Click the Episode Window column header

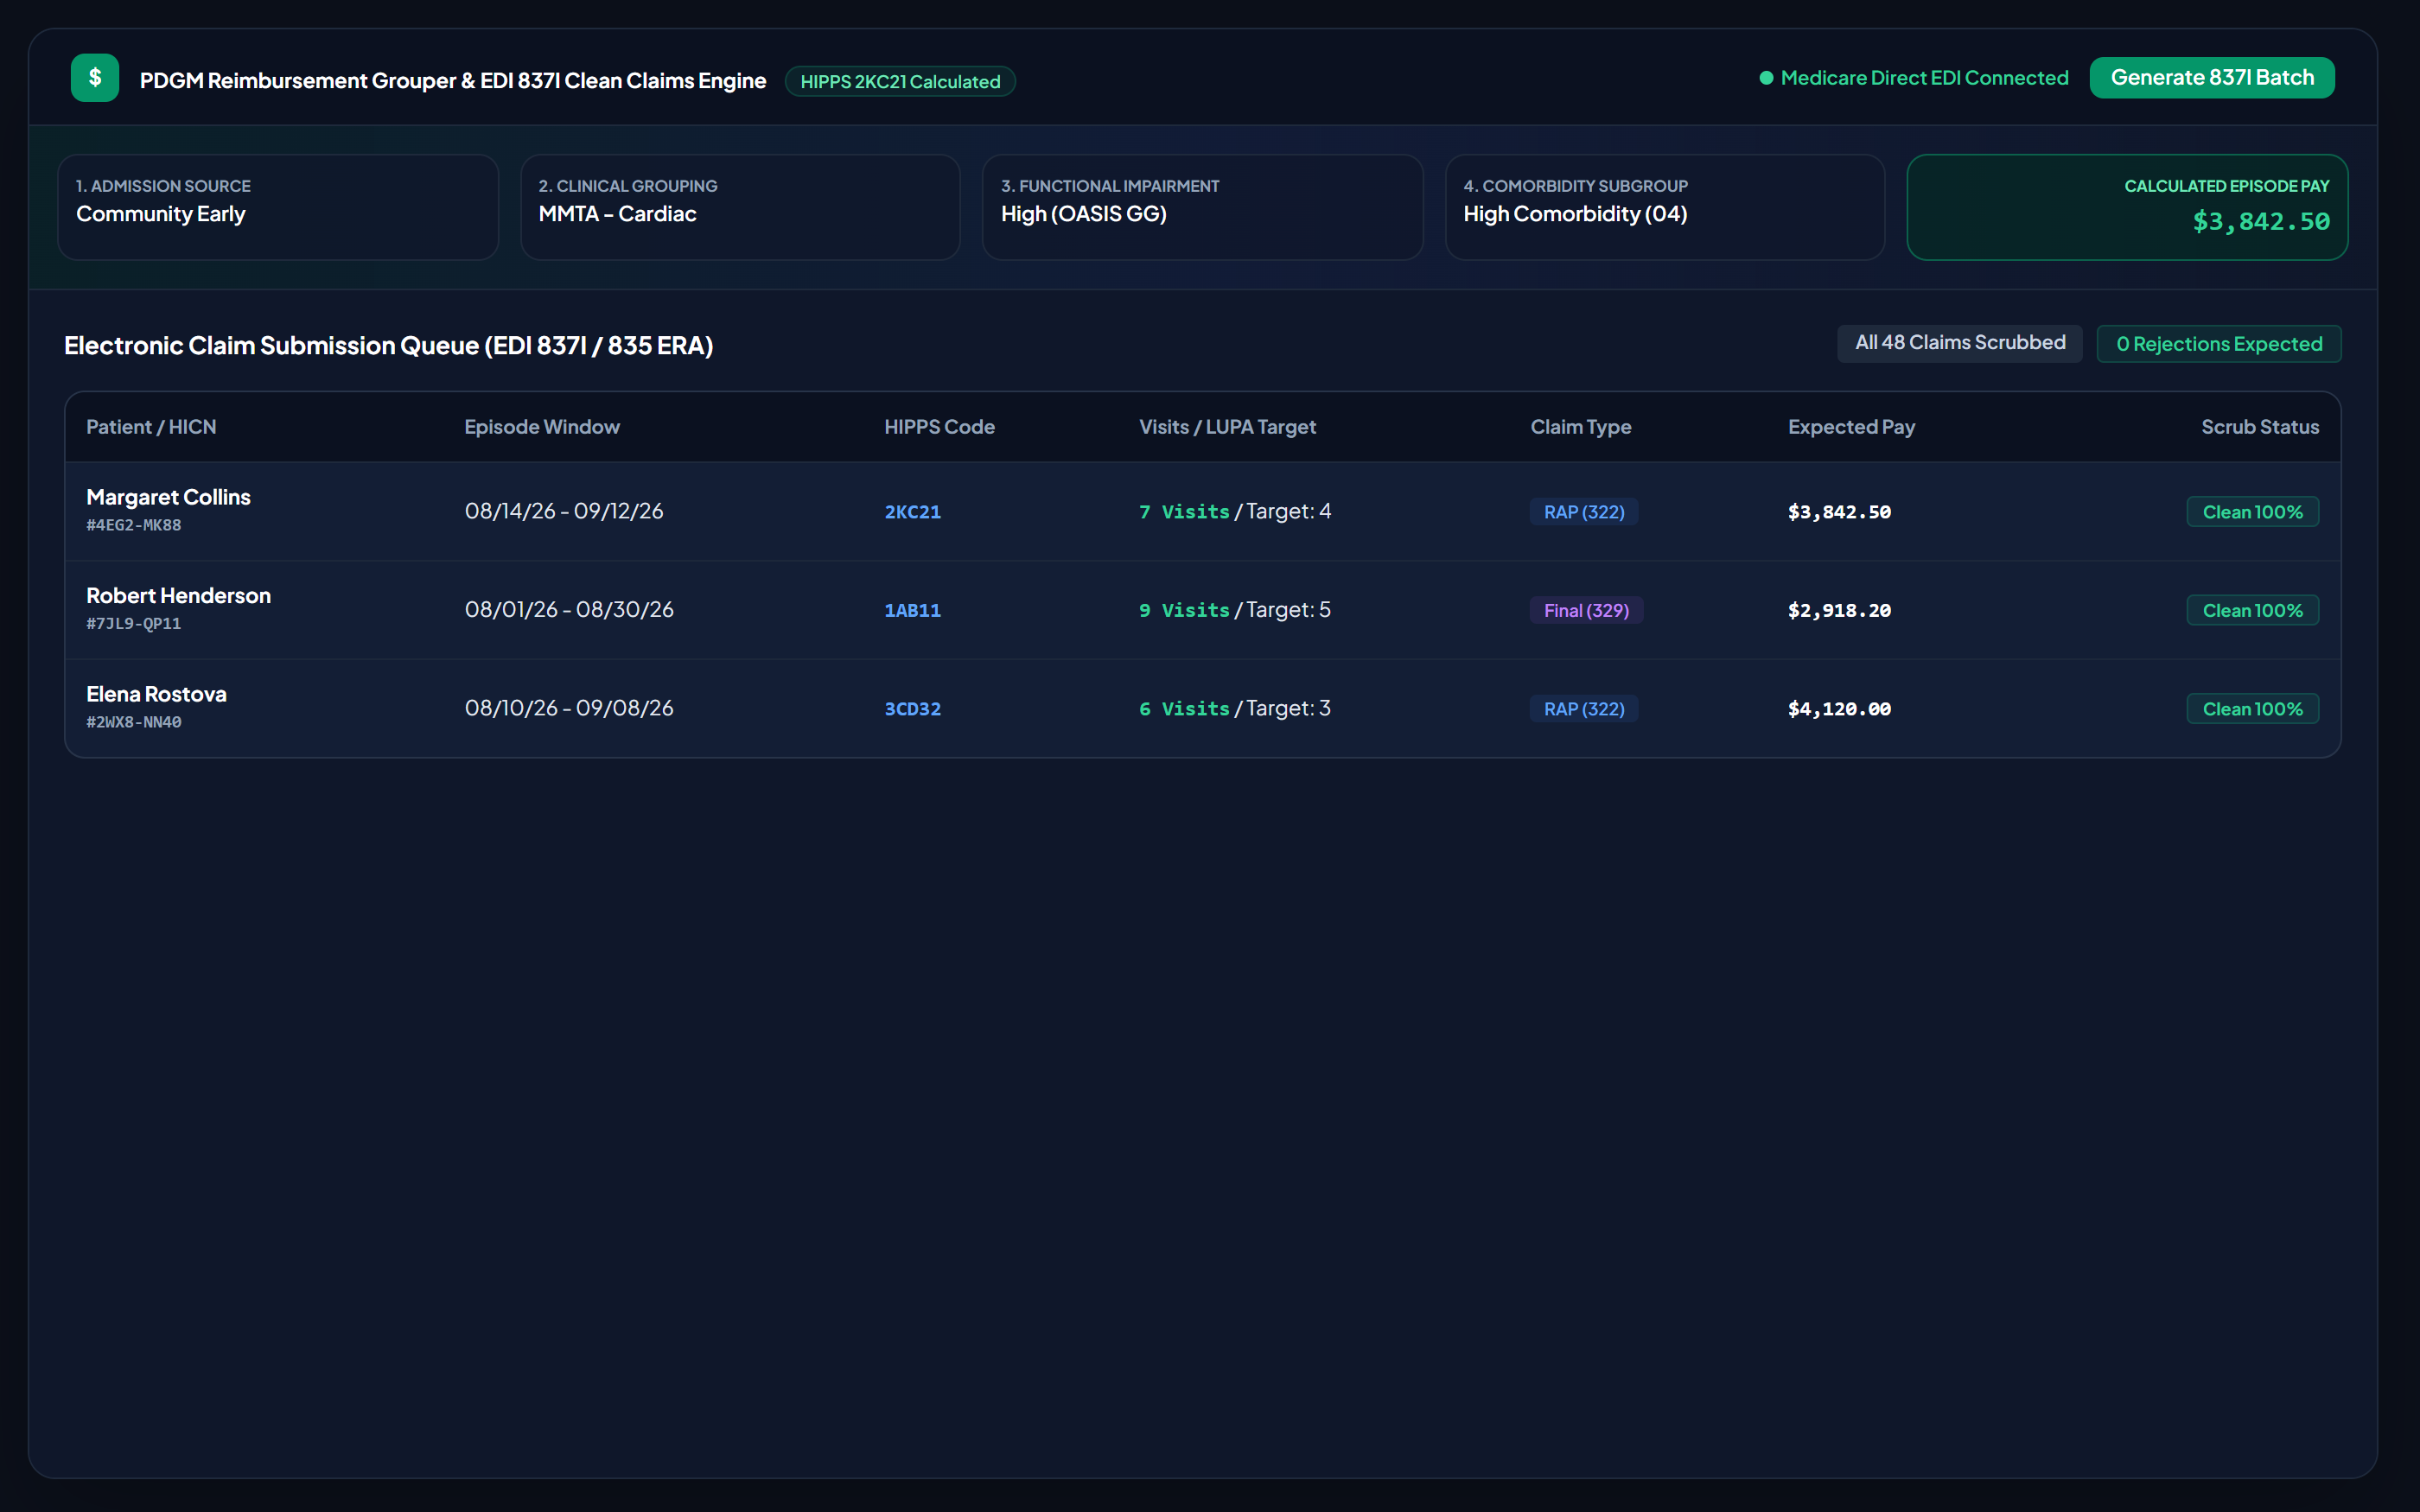542,427
